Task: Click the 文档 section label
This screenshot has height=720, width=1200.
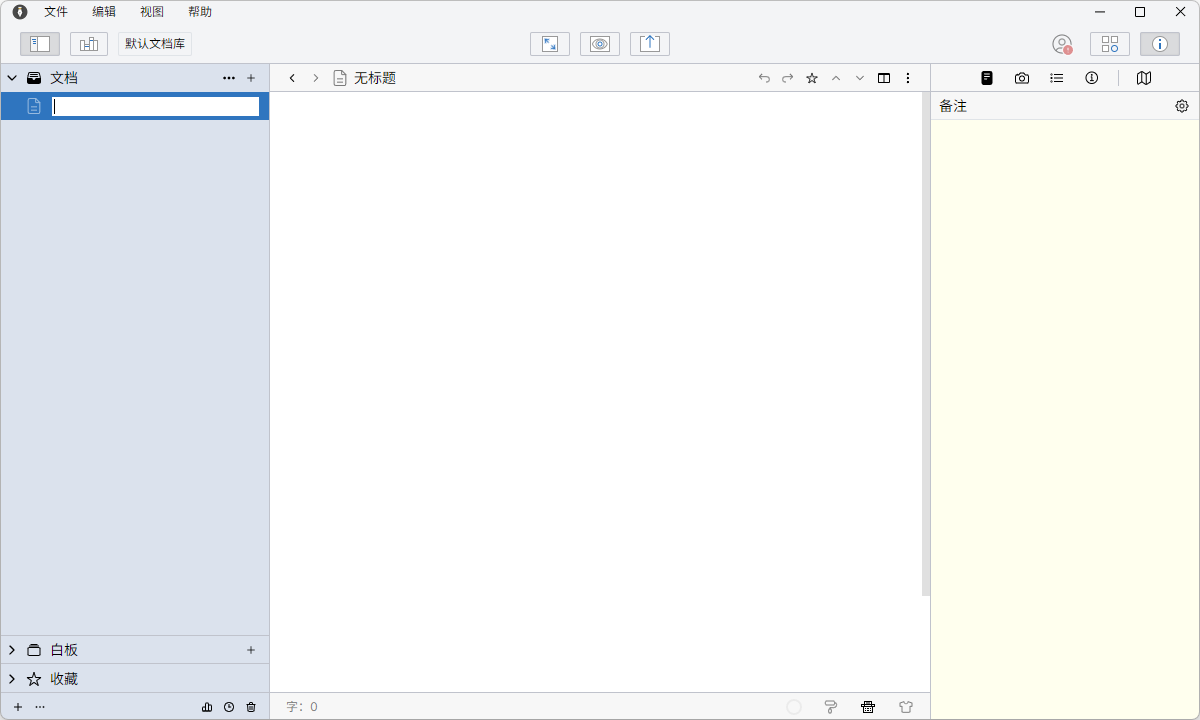Action: click(64, 78)
